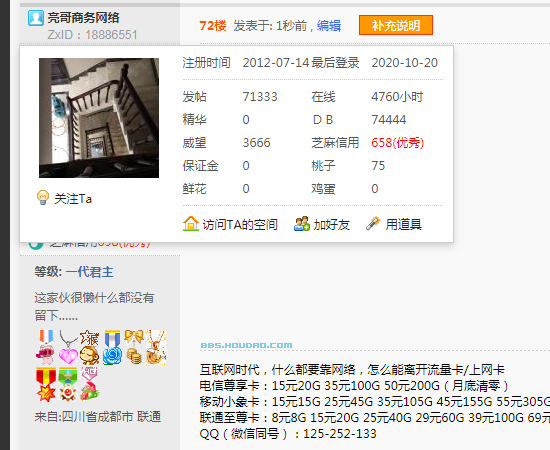Click the 电信尊享卡 pricing line
This screenshot has height=450, width=550.
(354, 385)
